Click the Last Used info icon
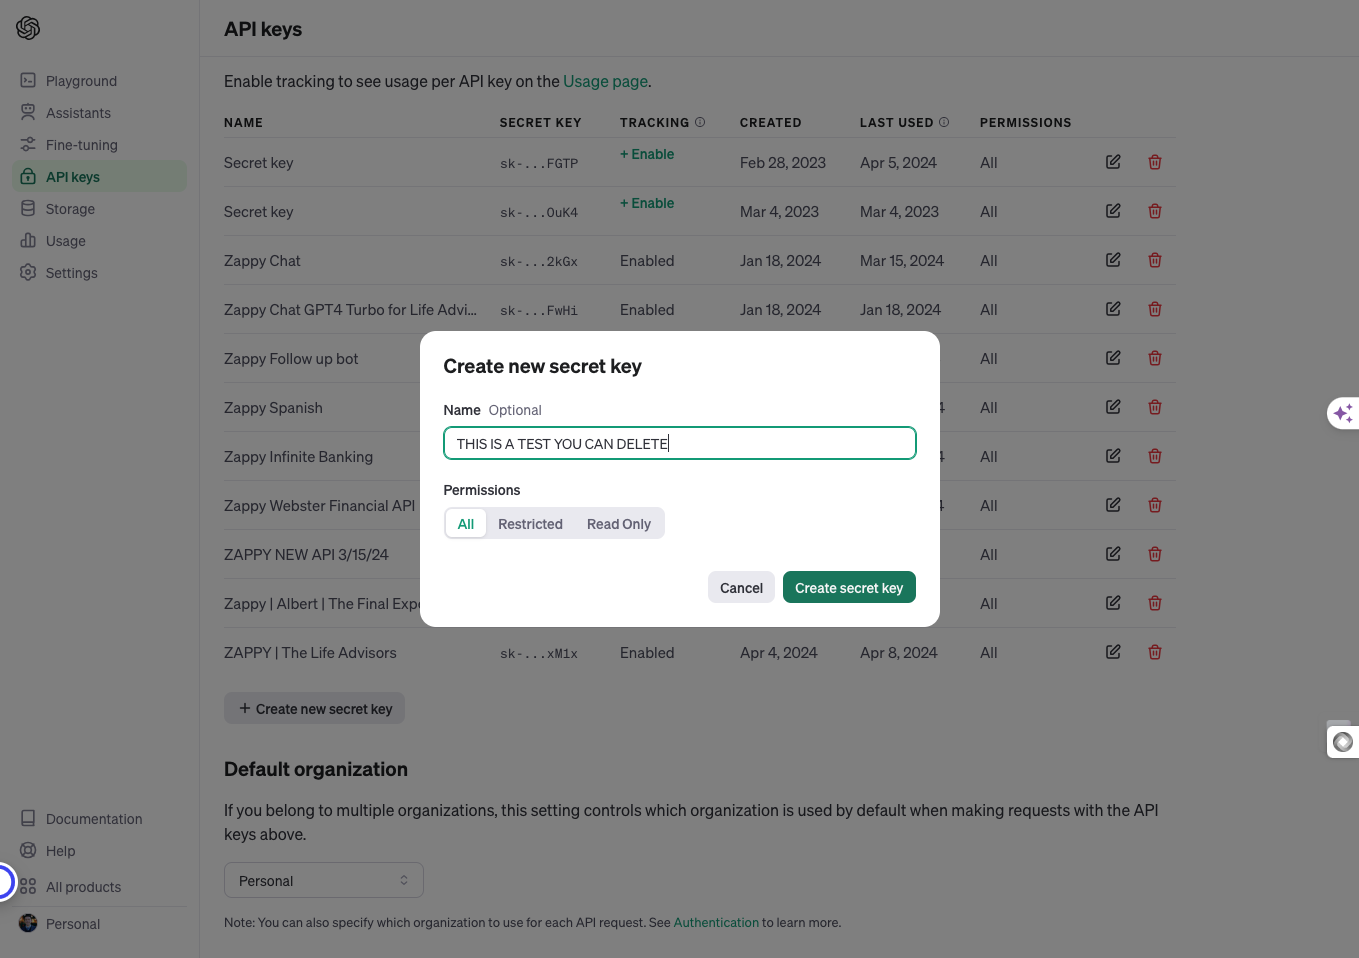Viewport: 1359px width, 958px height. pos(944,122)
